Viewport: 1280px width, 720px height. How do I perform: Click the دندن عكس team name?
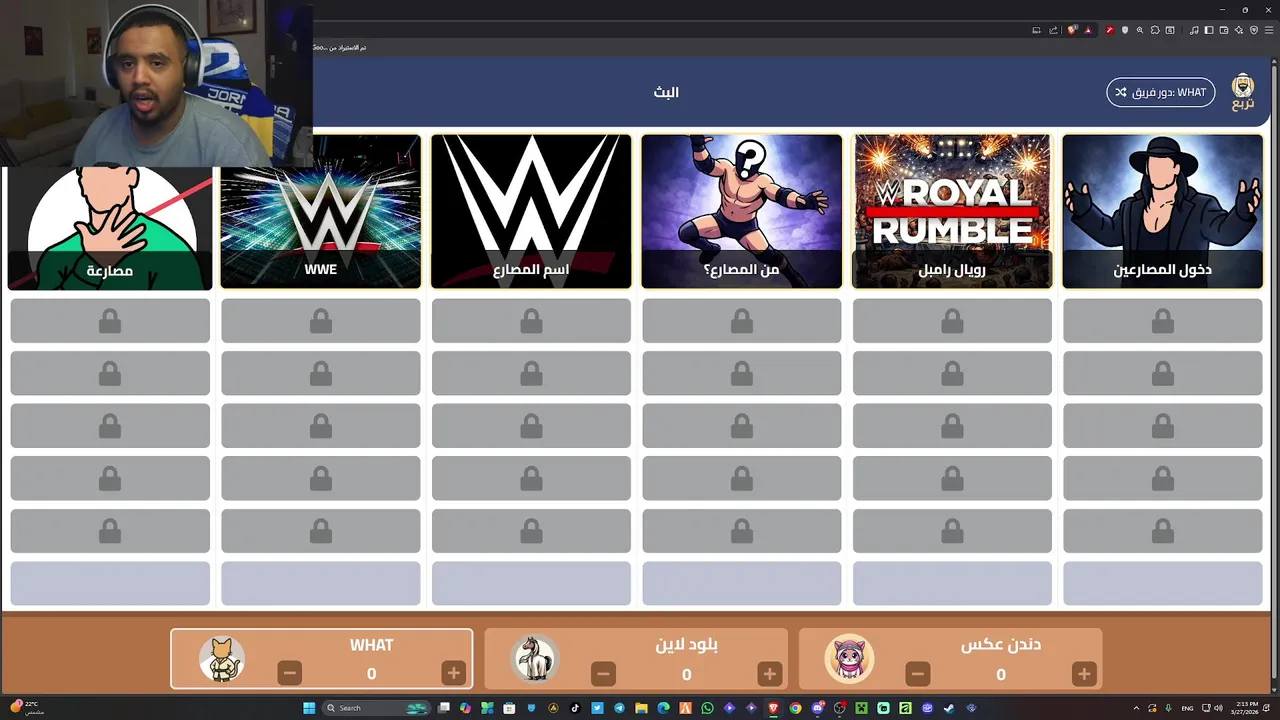click(1001, 645)
